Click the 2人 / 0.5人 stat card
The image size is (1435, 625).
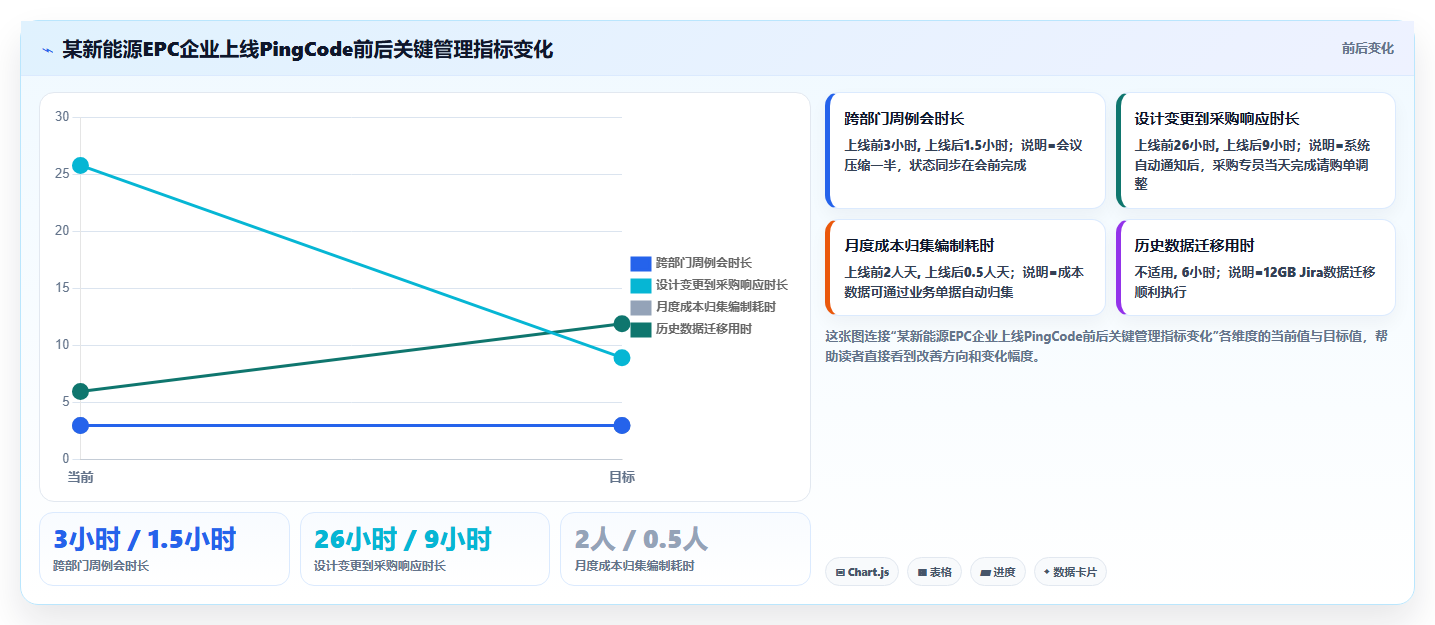click(685, 549)
